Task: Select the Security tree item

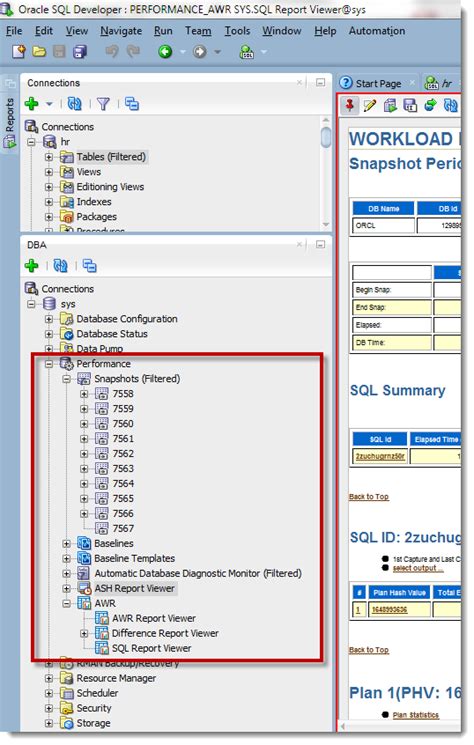Action: pyautogui.click(x=94, y=708)
